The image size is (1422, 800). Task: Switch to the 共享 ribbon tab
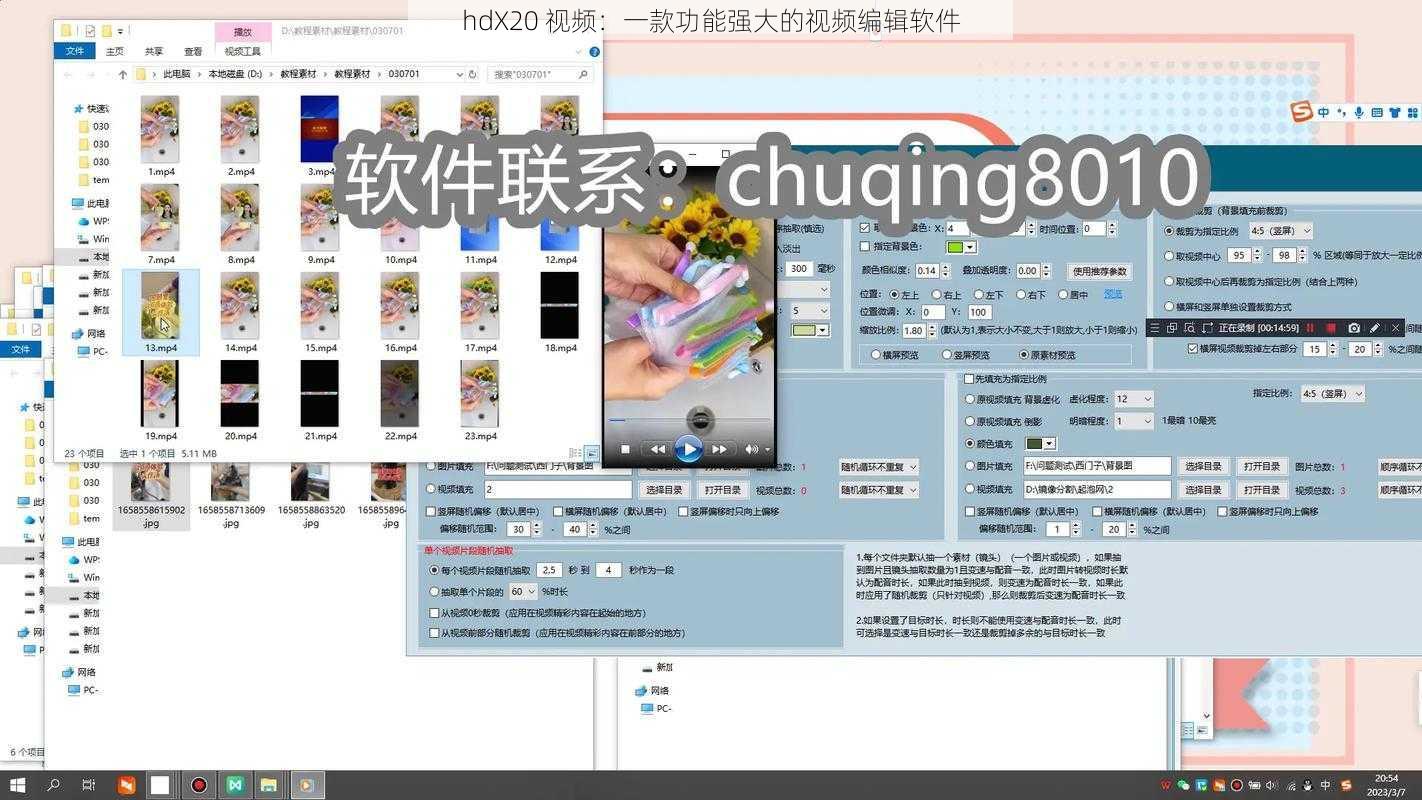(153, 51)
